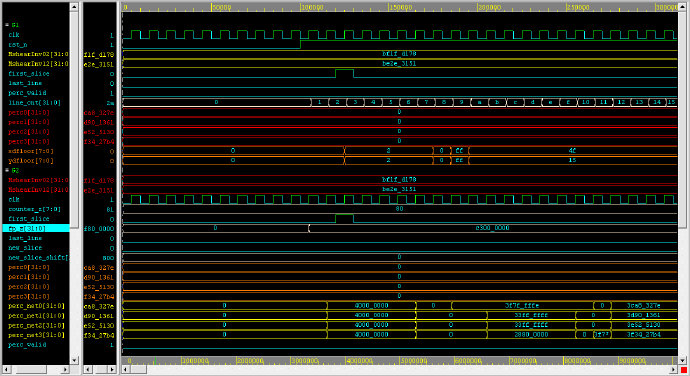Select orange perc3[31:0] signal in G2
Viewport: 690px width, 376px height.
coord(29,296)
